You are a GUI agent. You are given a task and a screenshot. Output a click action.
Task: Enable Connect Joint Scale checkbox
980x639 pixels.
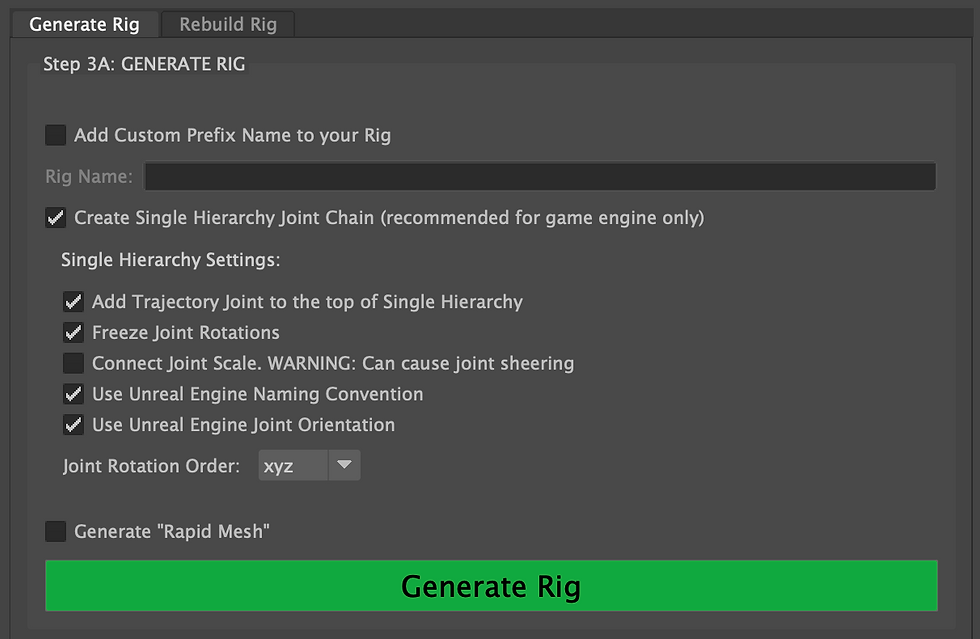73,363
